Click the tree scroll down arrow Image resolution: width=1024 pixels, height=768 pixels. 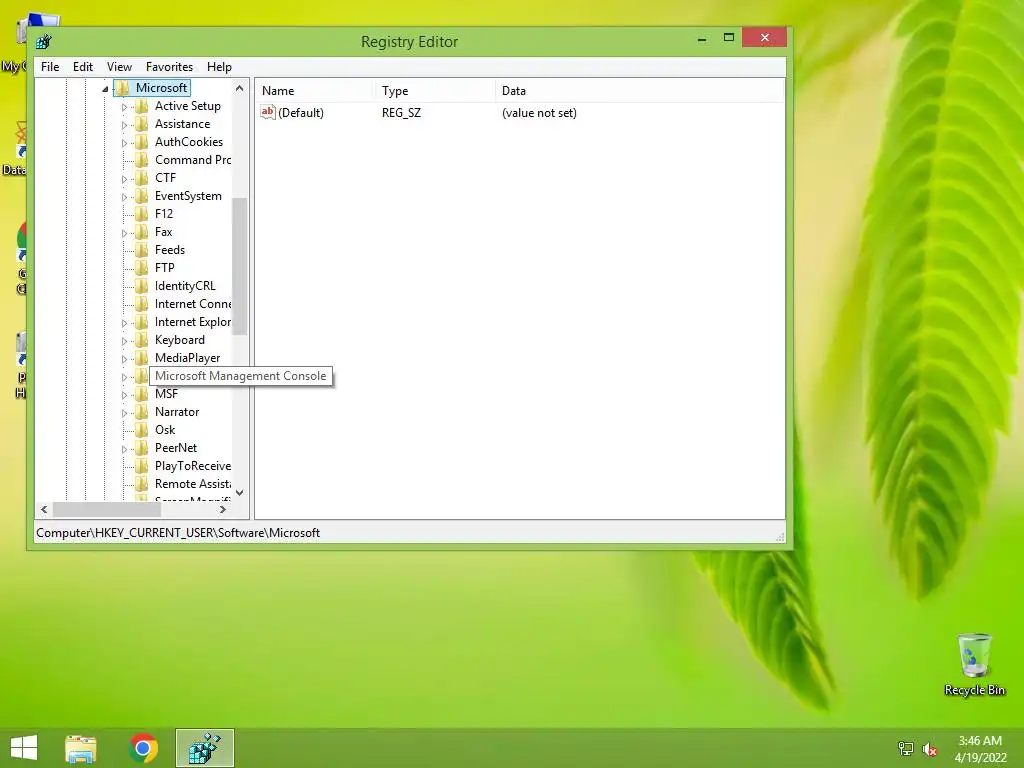240,493
